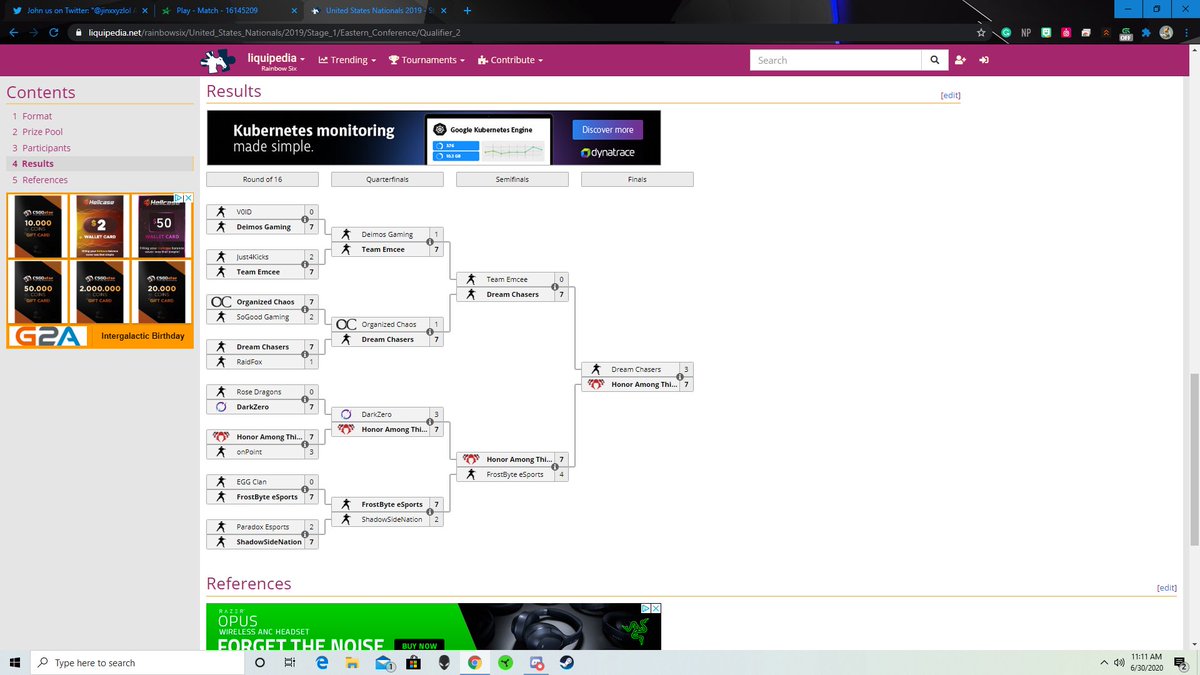1200x675 pixels.
Task: Open the clock showing 11:11 AM
Action: [x=1146, y=662]
